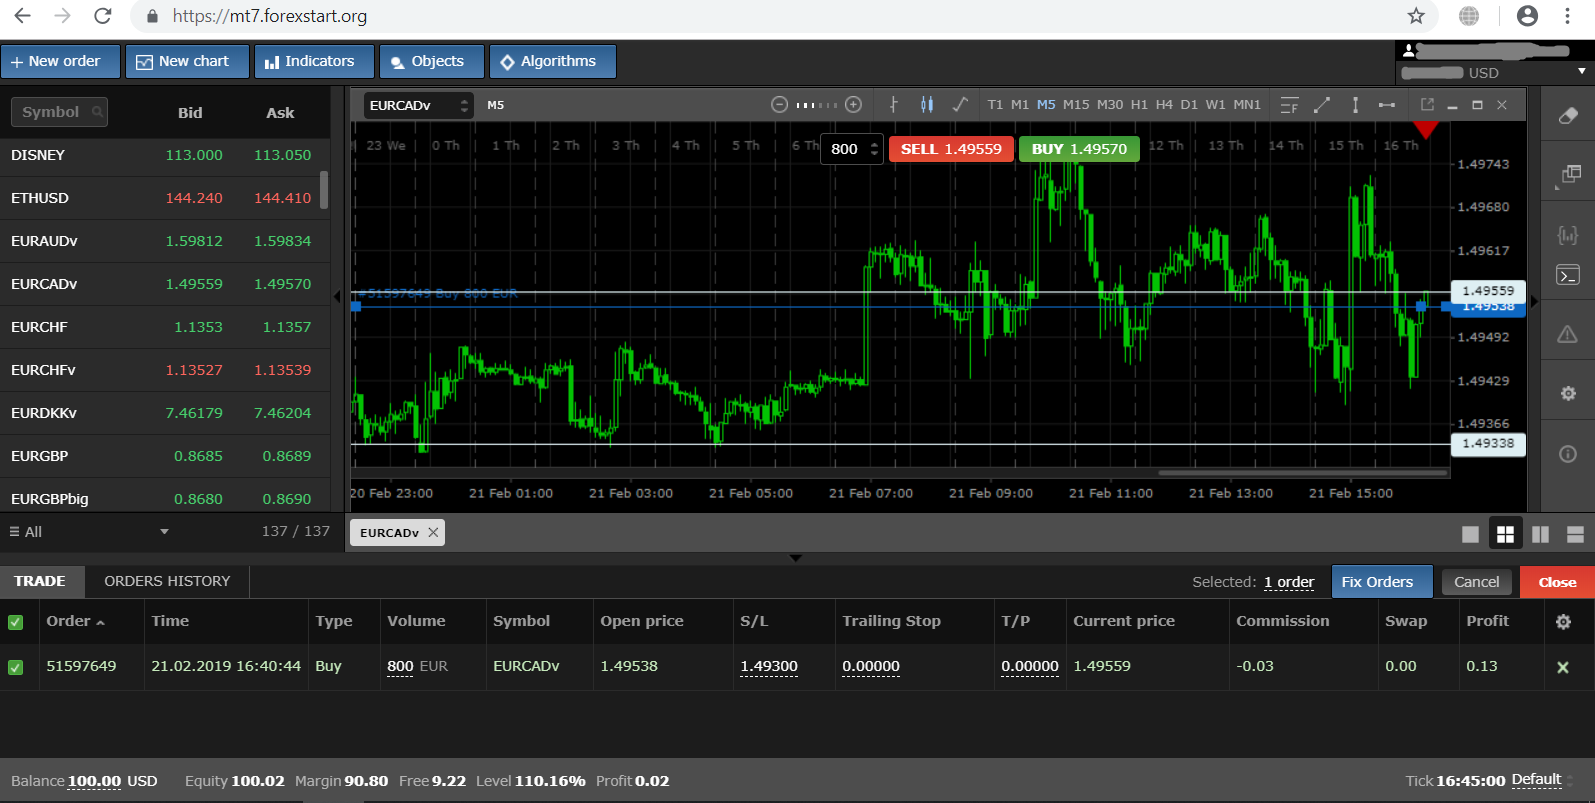1595x803 pixels.
Task: Zoom out the chart with minus icon
Action: 779,105
